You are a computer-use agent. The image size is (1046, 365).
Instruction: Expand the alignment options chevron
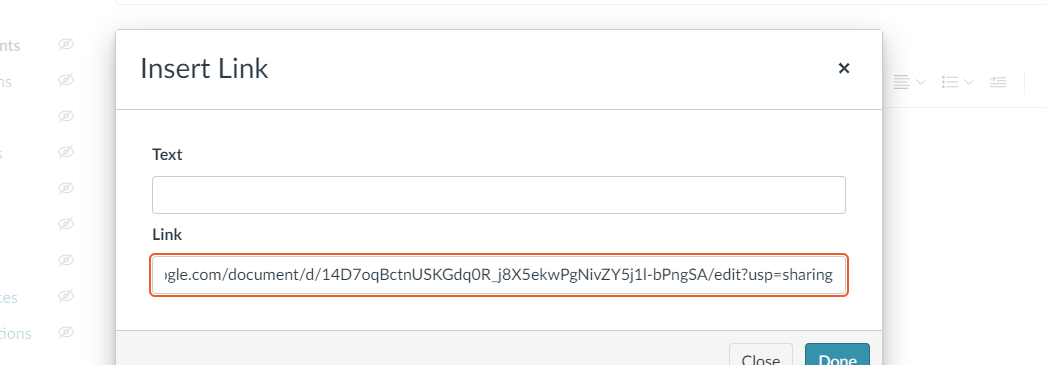click(x=921, y=82)
